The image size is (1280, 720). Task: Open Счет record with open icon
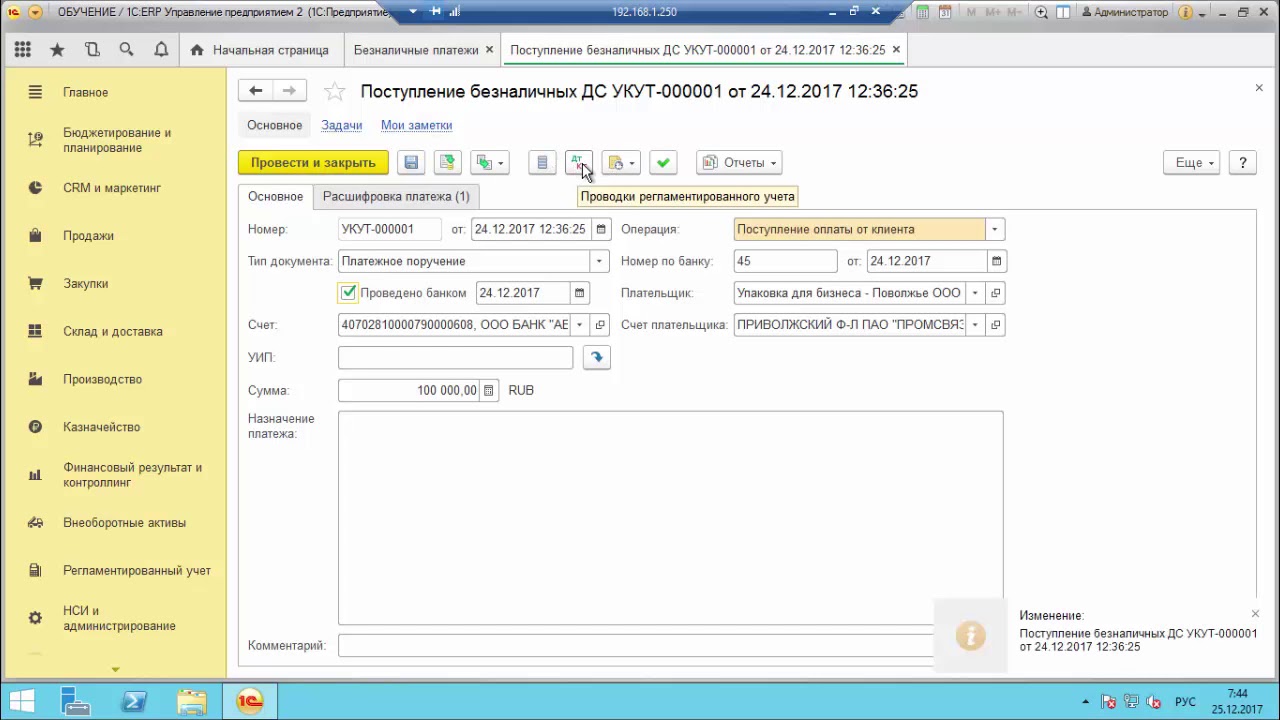(600, 325)
